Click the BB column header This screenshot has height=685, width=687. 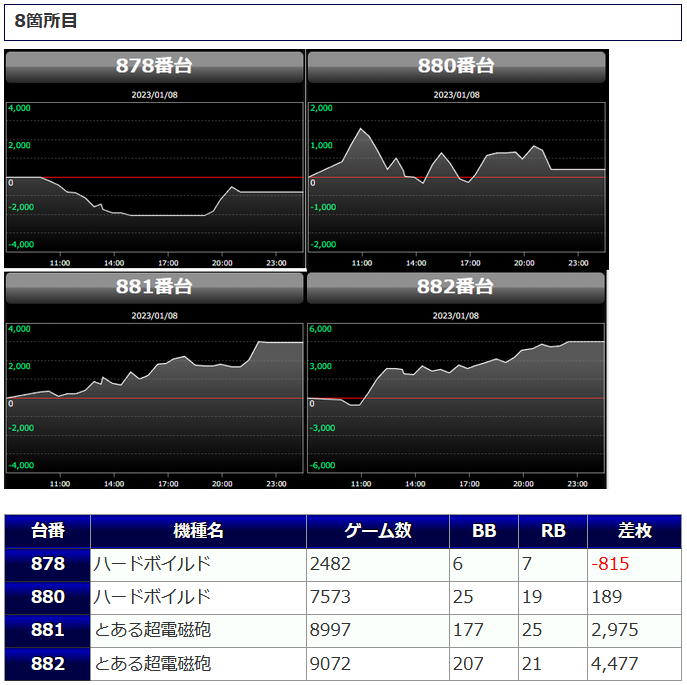click(484, 531)
